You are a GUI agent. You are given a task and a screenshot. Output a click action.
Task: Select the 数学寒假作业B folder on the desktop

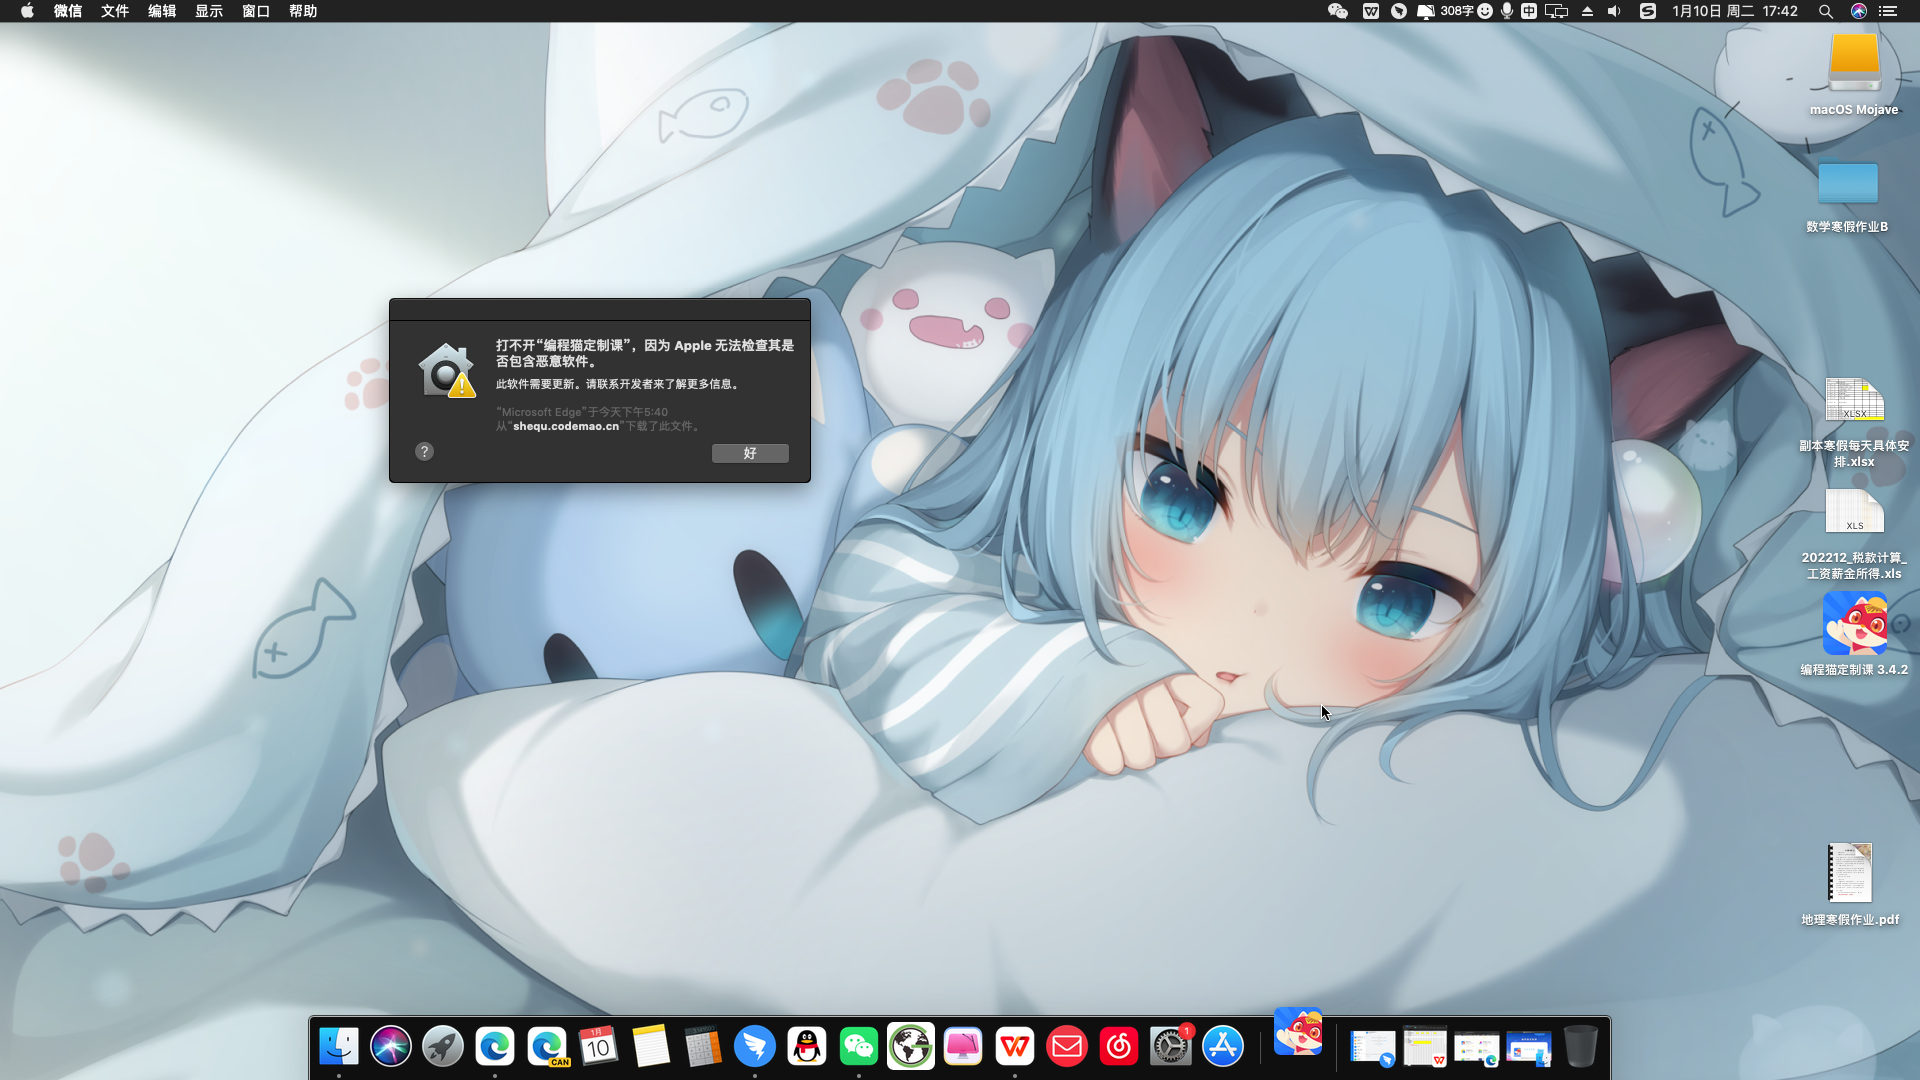point(1847,195)
